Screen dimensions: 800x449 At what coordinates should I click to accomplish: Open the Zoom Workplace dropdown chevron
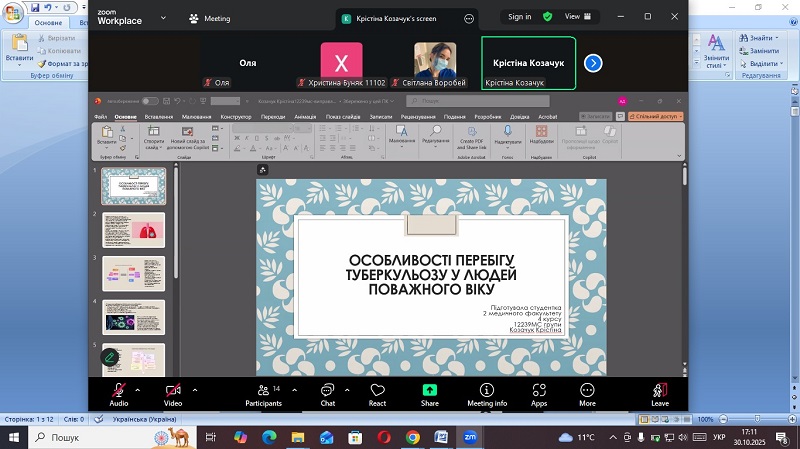[164, 19]
